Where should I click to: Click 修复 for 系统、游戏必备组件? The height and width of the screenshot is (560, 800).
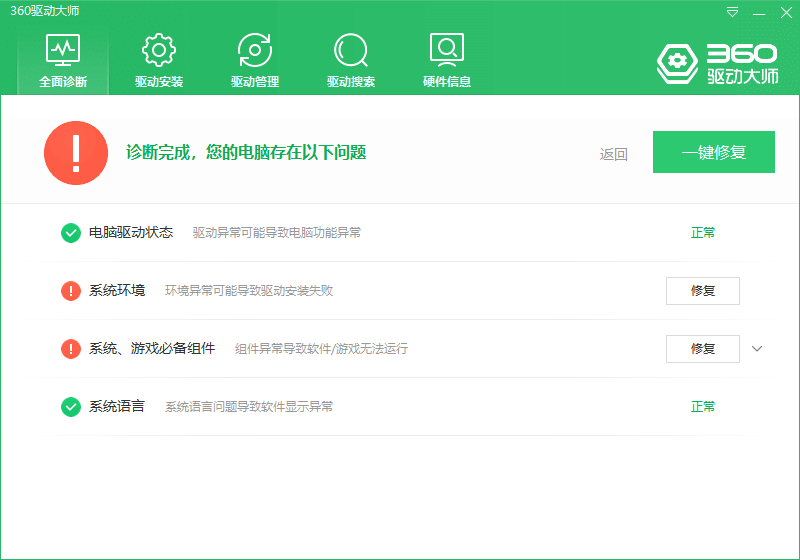(703, 349)
